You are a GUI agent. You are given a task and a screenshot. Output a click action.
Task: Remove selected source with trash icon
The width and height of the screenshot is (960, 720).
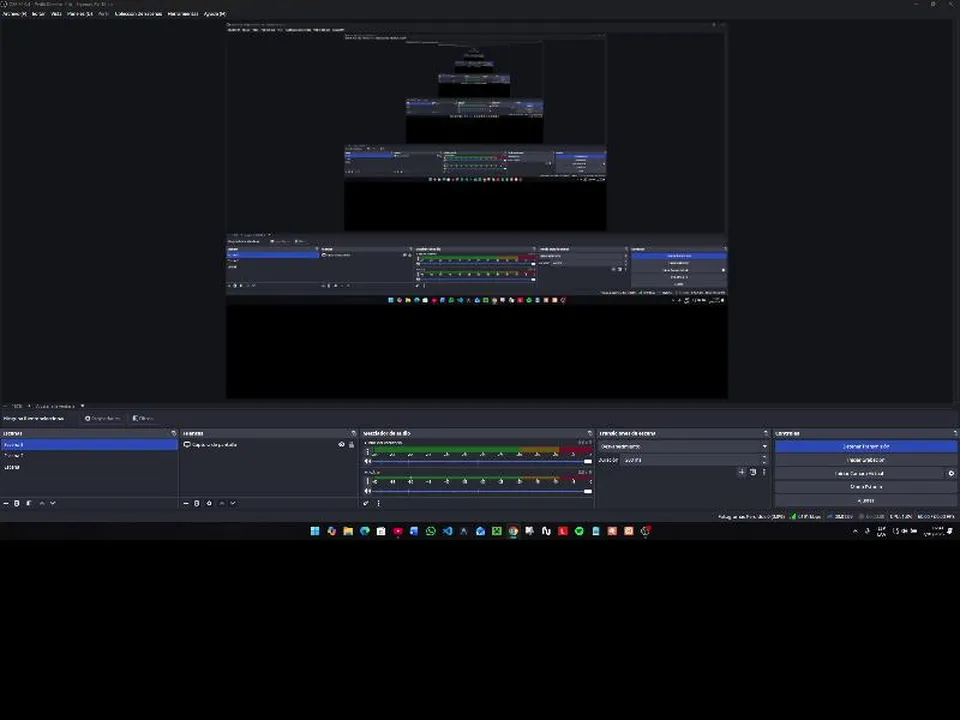[197, 503]
